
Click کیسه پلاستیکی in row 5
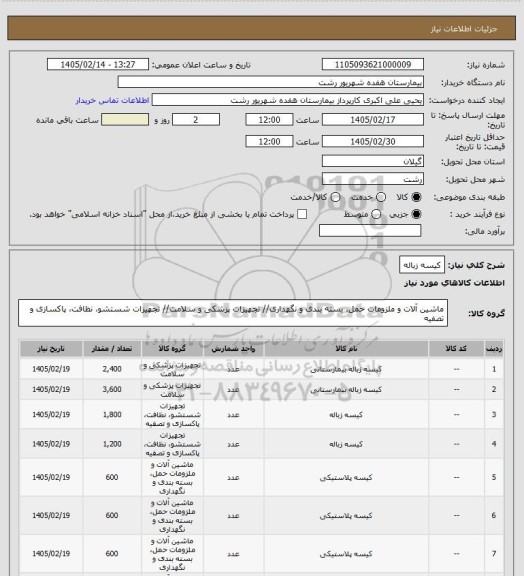[346, 478]
